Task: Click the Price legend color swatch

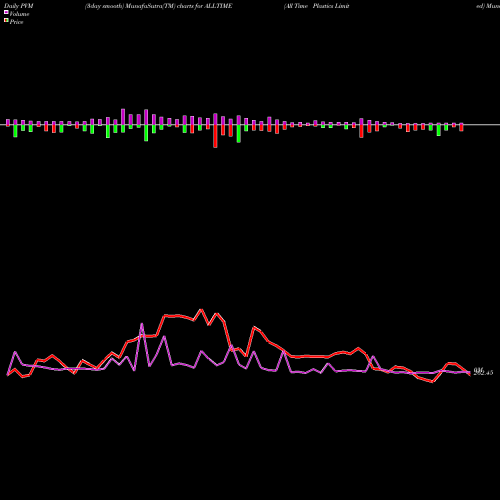Action: click(x=6, y=21)
